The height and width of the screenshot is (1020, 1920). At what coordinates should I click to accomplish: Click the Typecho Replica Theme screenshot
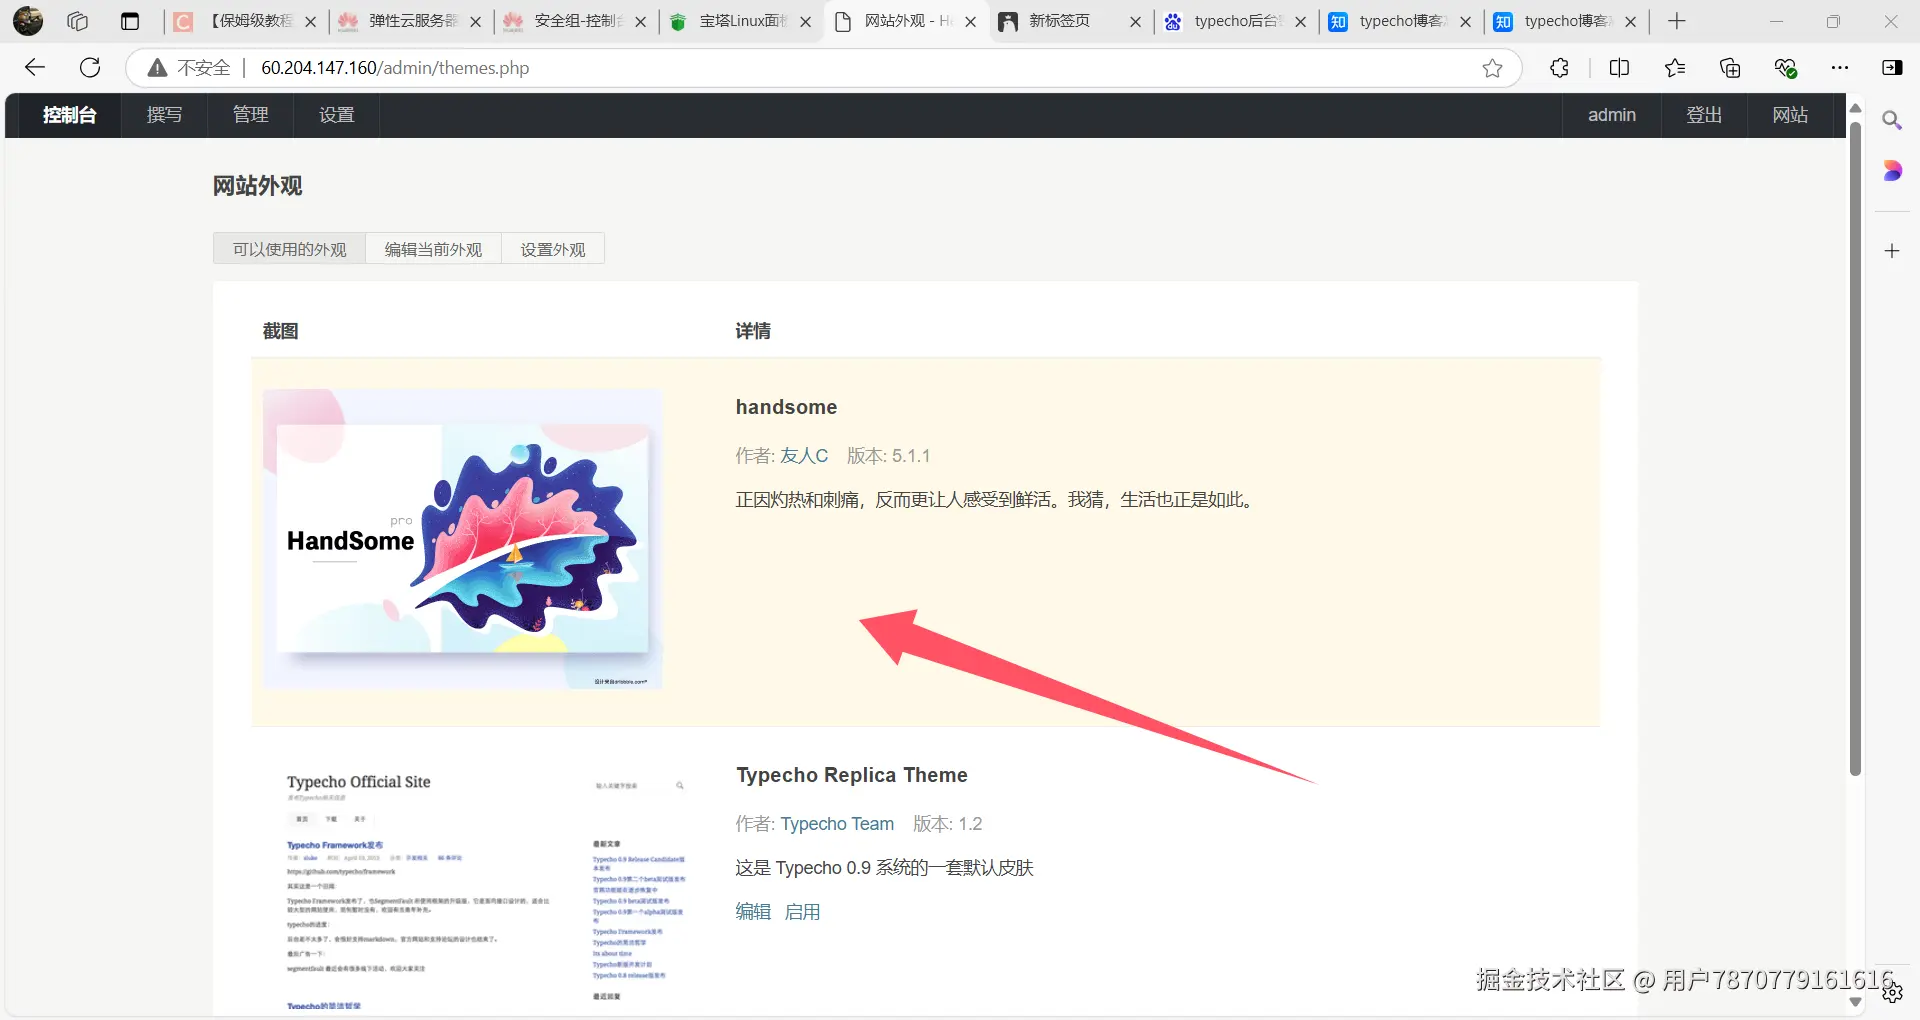click(487, 886)
